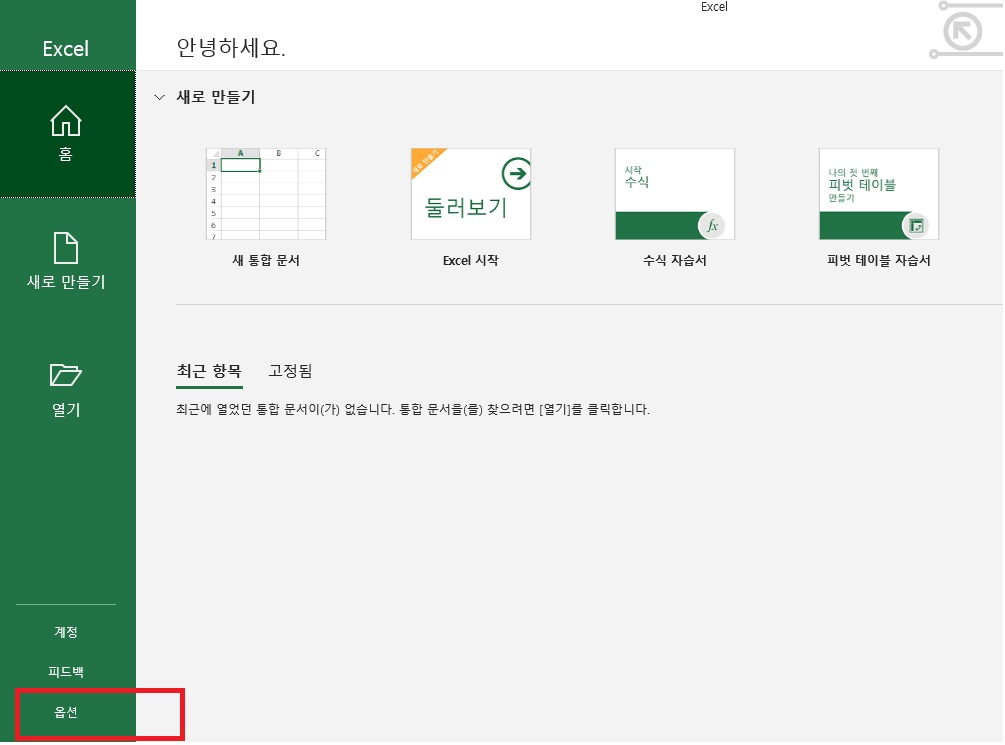Open 계정 in the sidebar
The width and height of the screenshot is (1005, 745).
pos(66,632)
